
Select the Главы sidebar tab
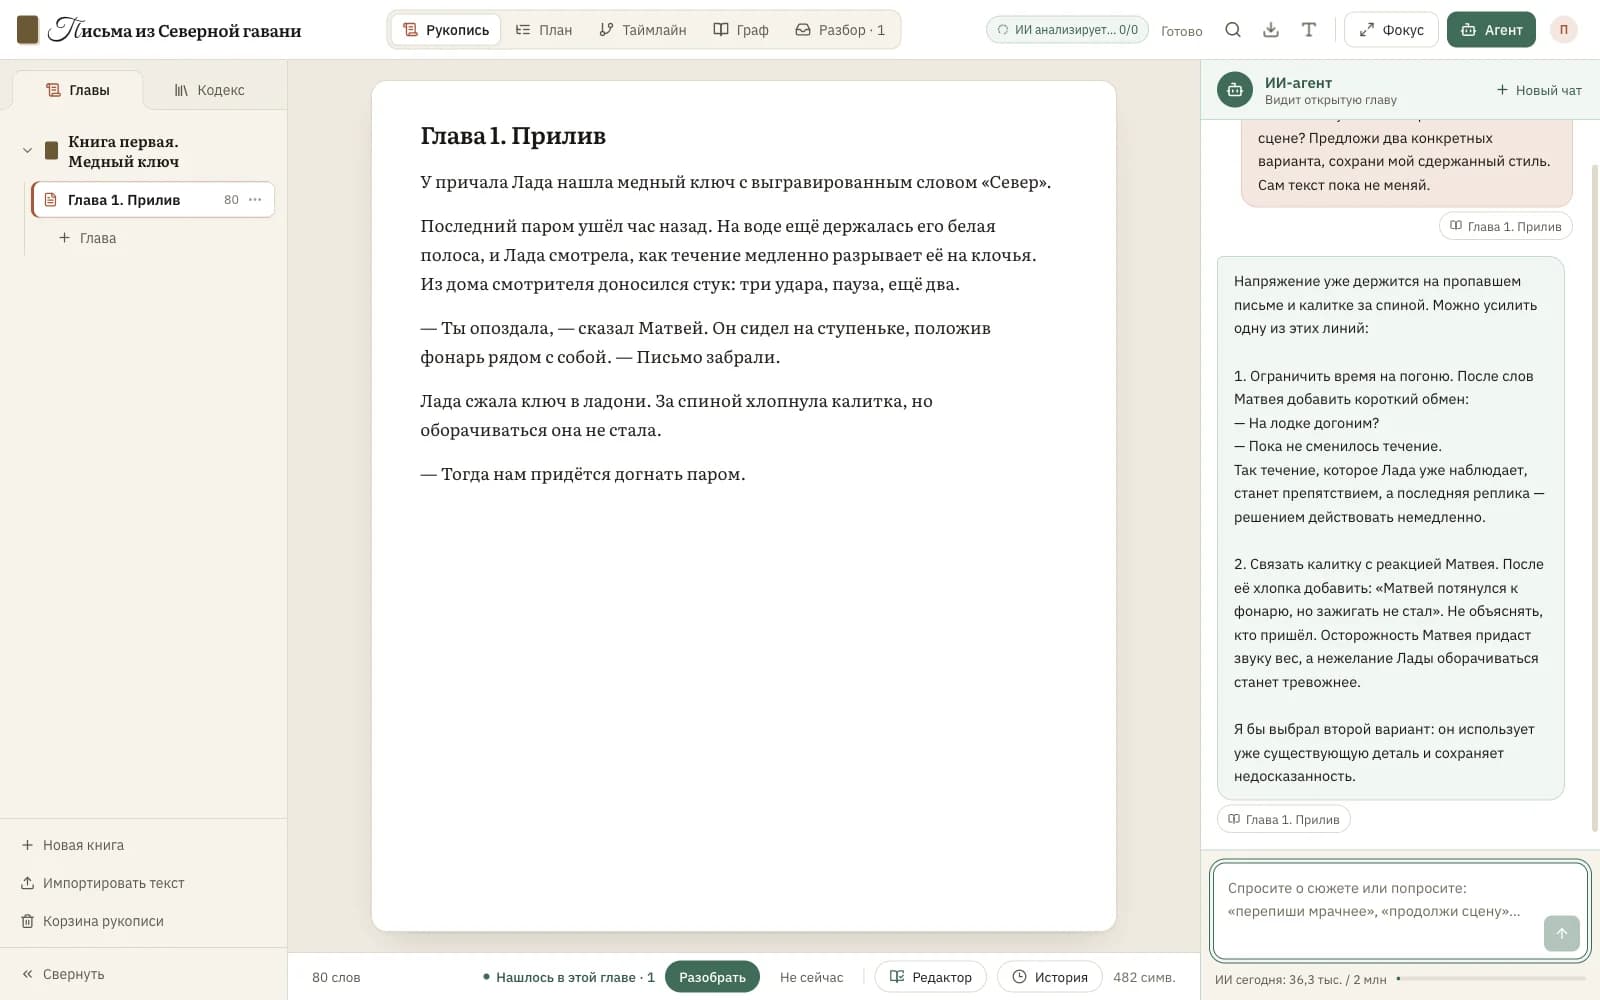[78, 90]
